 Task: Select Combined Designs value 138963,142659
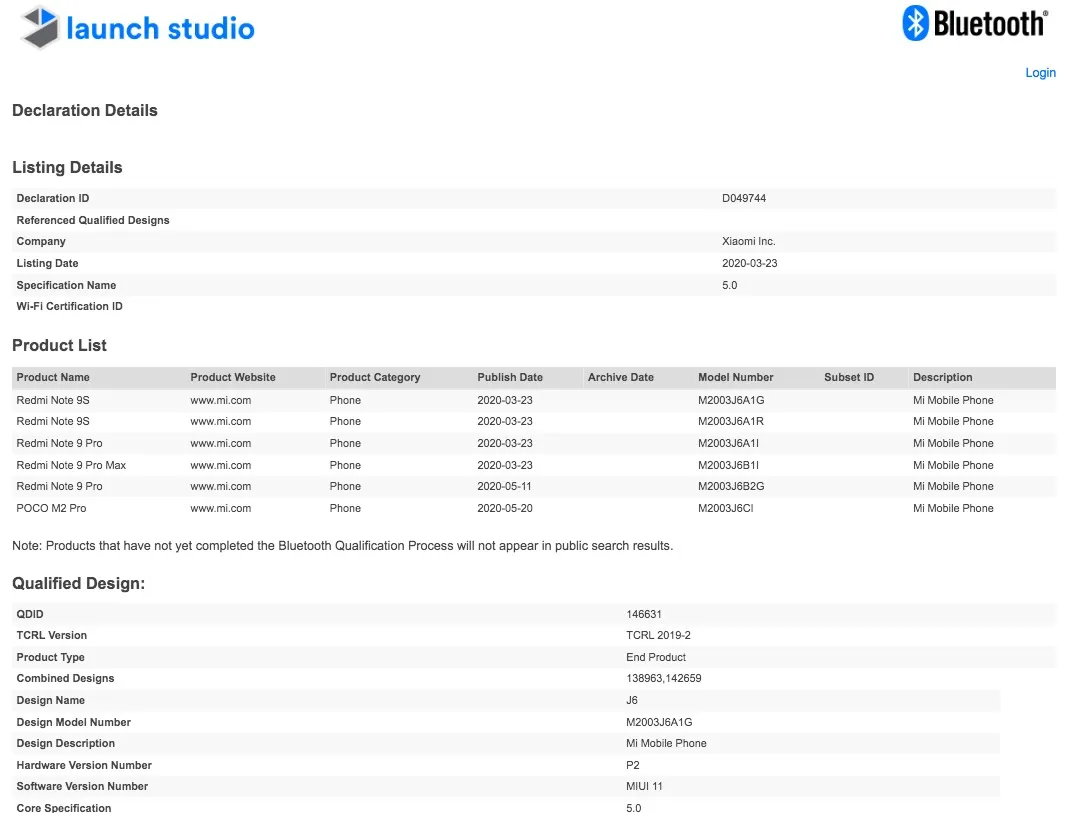point(664,678)
